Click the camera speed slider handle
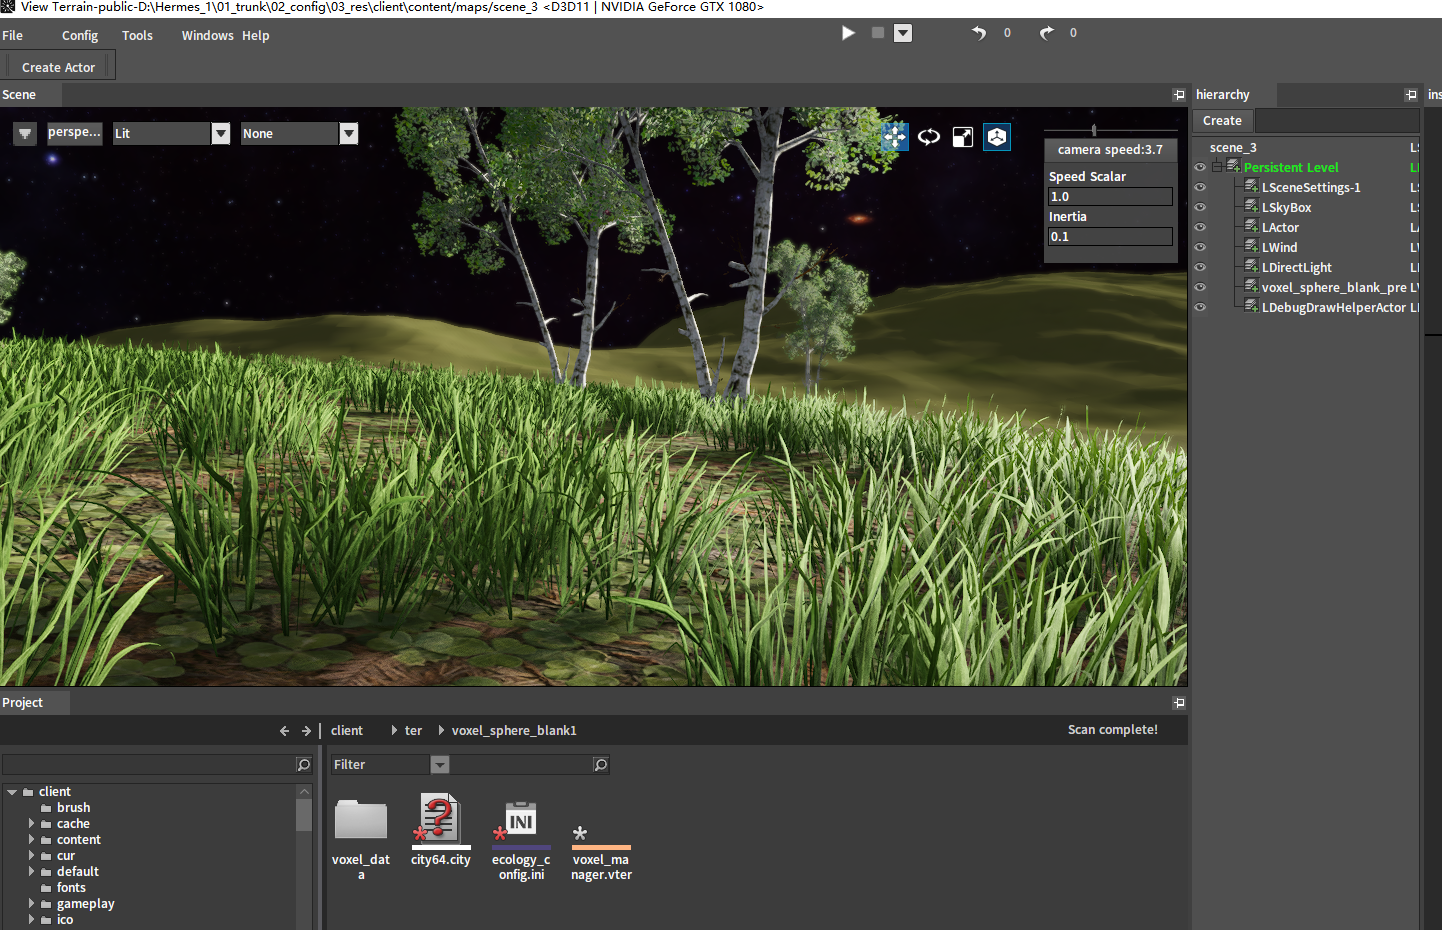The width and height of the screenshot is (1442, 930). [1094, 130]
